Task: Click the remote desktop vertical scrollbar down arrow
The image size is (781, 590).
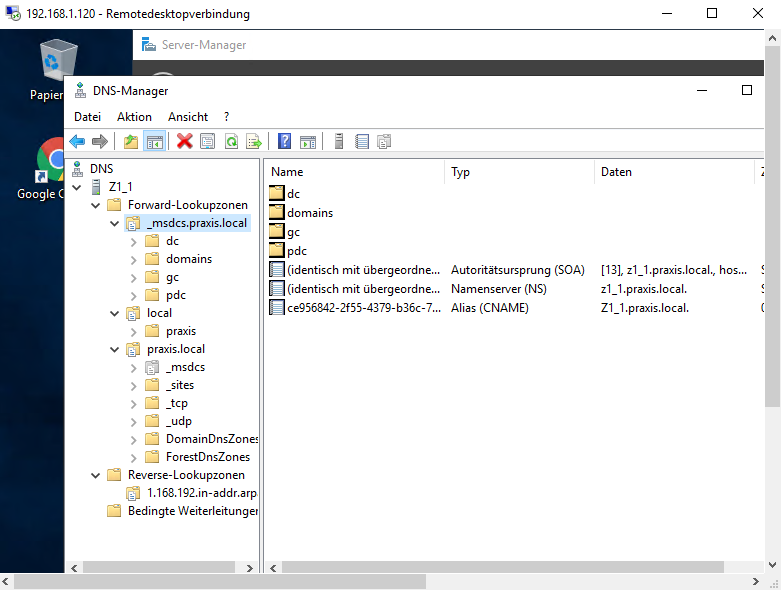Action: coord(773,565)
